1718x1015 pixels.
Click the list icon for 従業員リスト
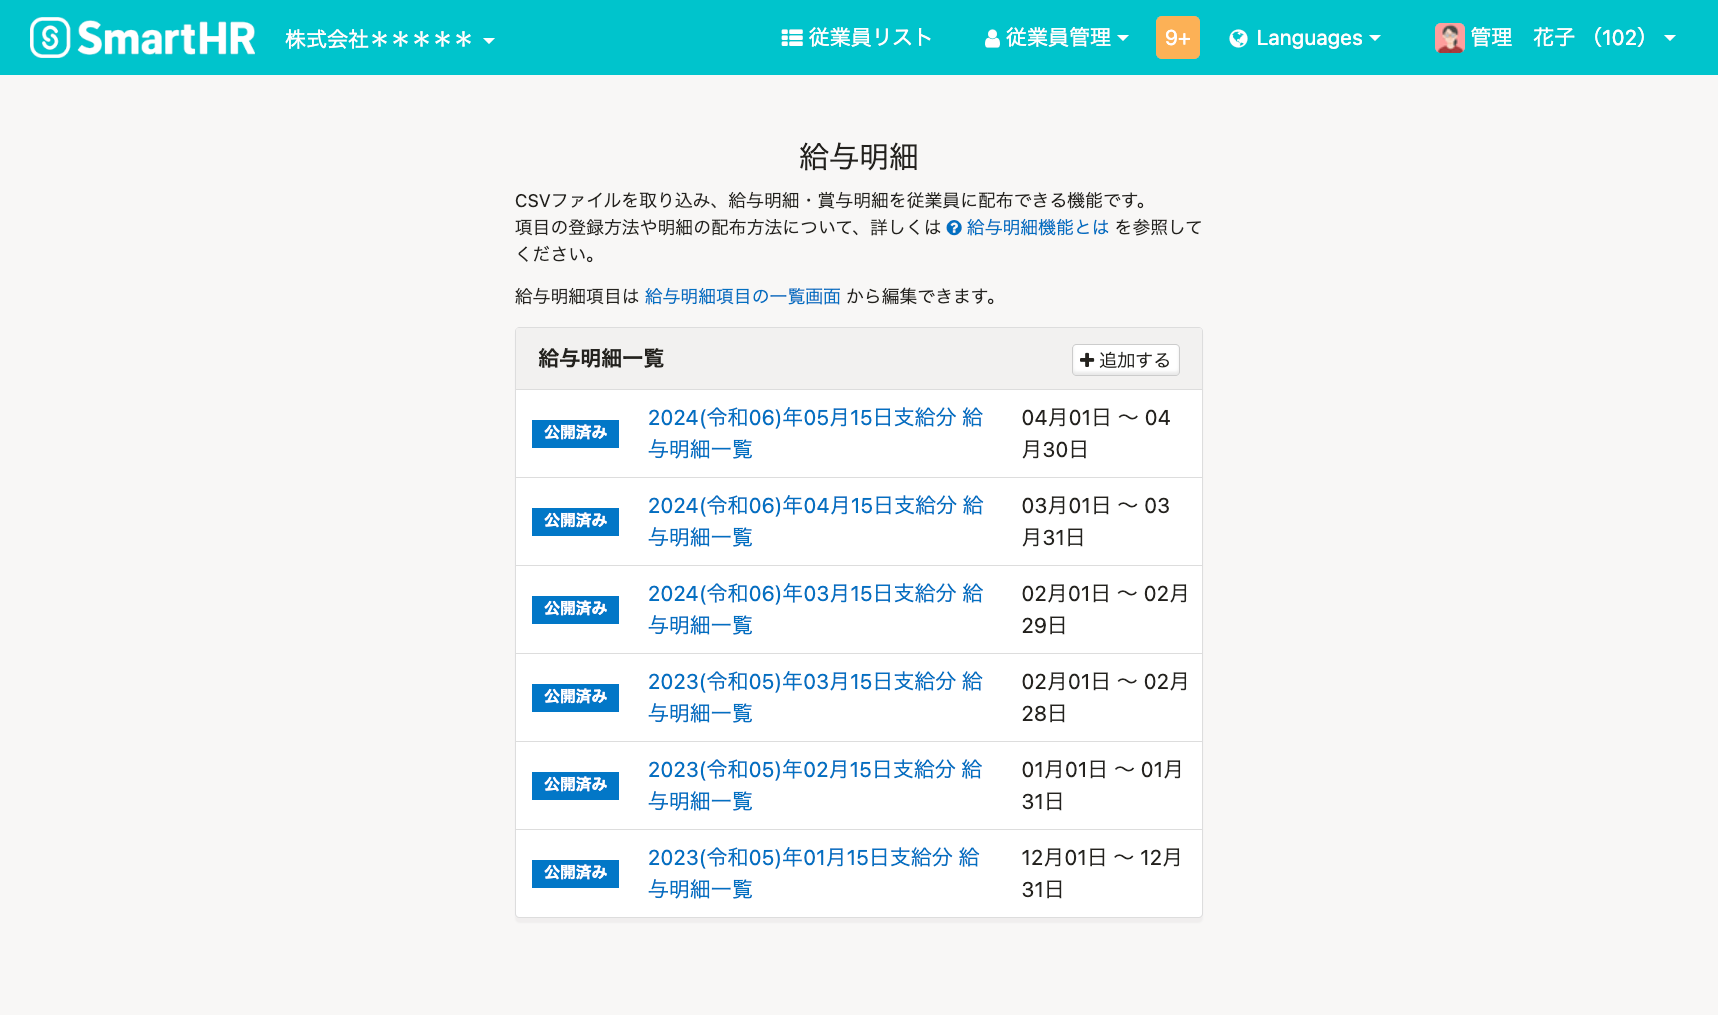click(791, 38)
